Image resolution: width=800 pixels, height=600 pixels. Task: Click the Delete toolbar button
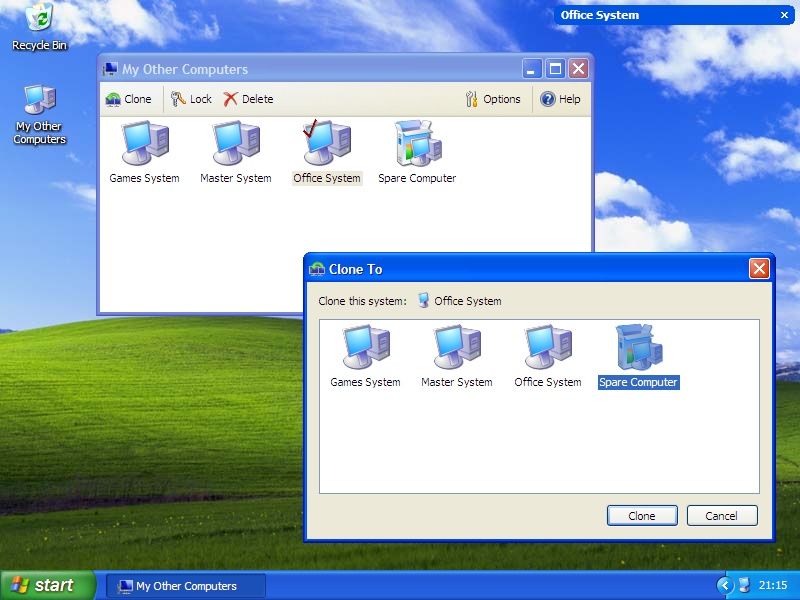click(x=248, y=99)
